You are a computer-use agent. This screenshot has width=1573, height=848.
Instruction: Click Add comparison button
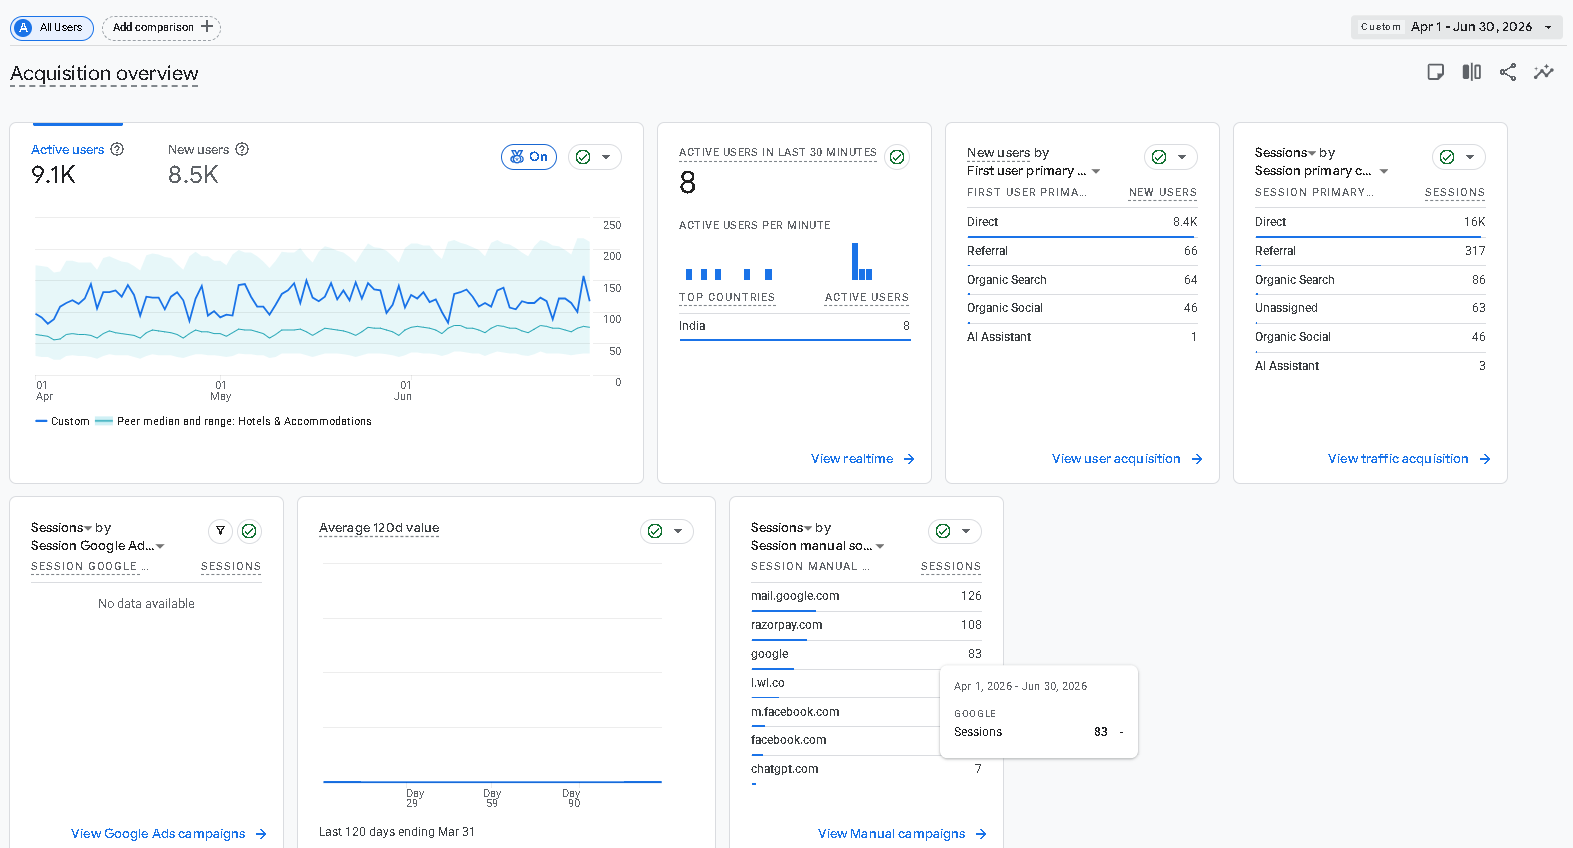click(162, 27)
